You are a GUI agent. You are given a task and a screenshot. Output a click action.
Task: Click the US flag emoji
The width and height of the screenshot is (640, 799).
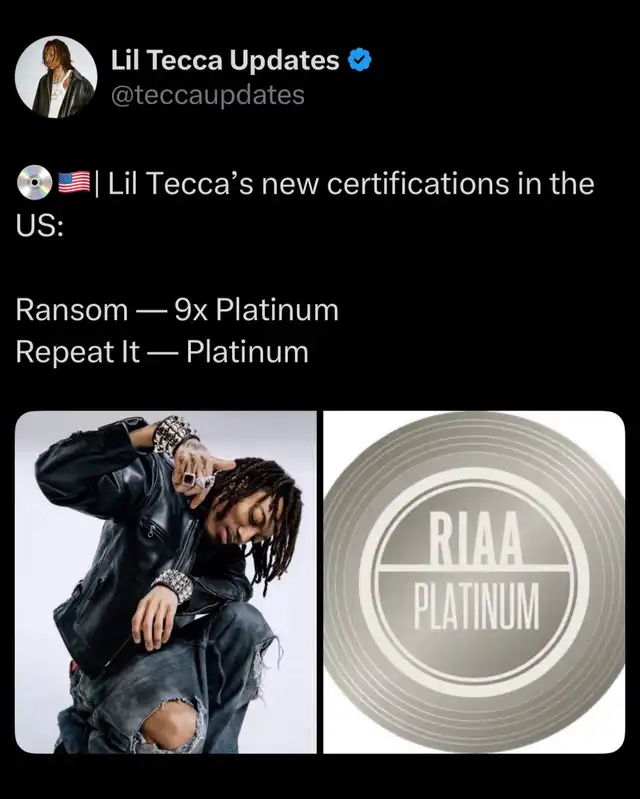(74, 182)
